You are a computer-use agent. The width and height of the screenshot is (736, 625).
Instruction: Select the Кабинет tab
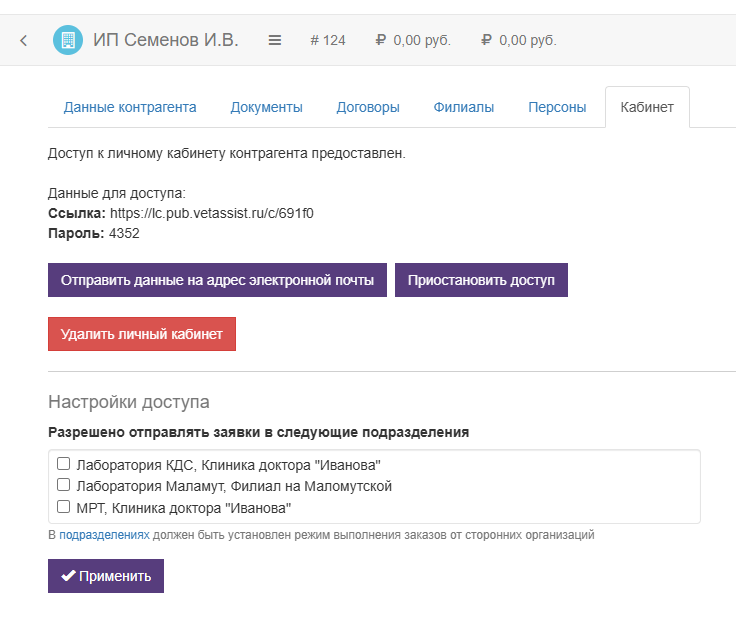click(x=647, y=108)
